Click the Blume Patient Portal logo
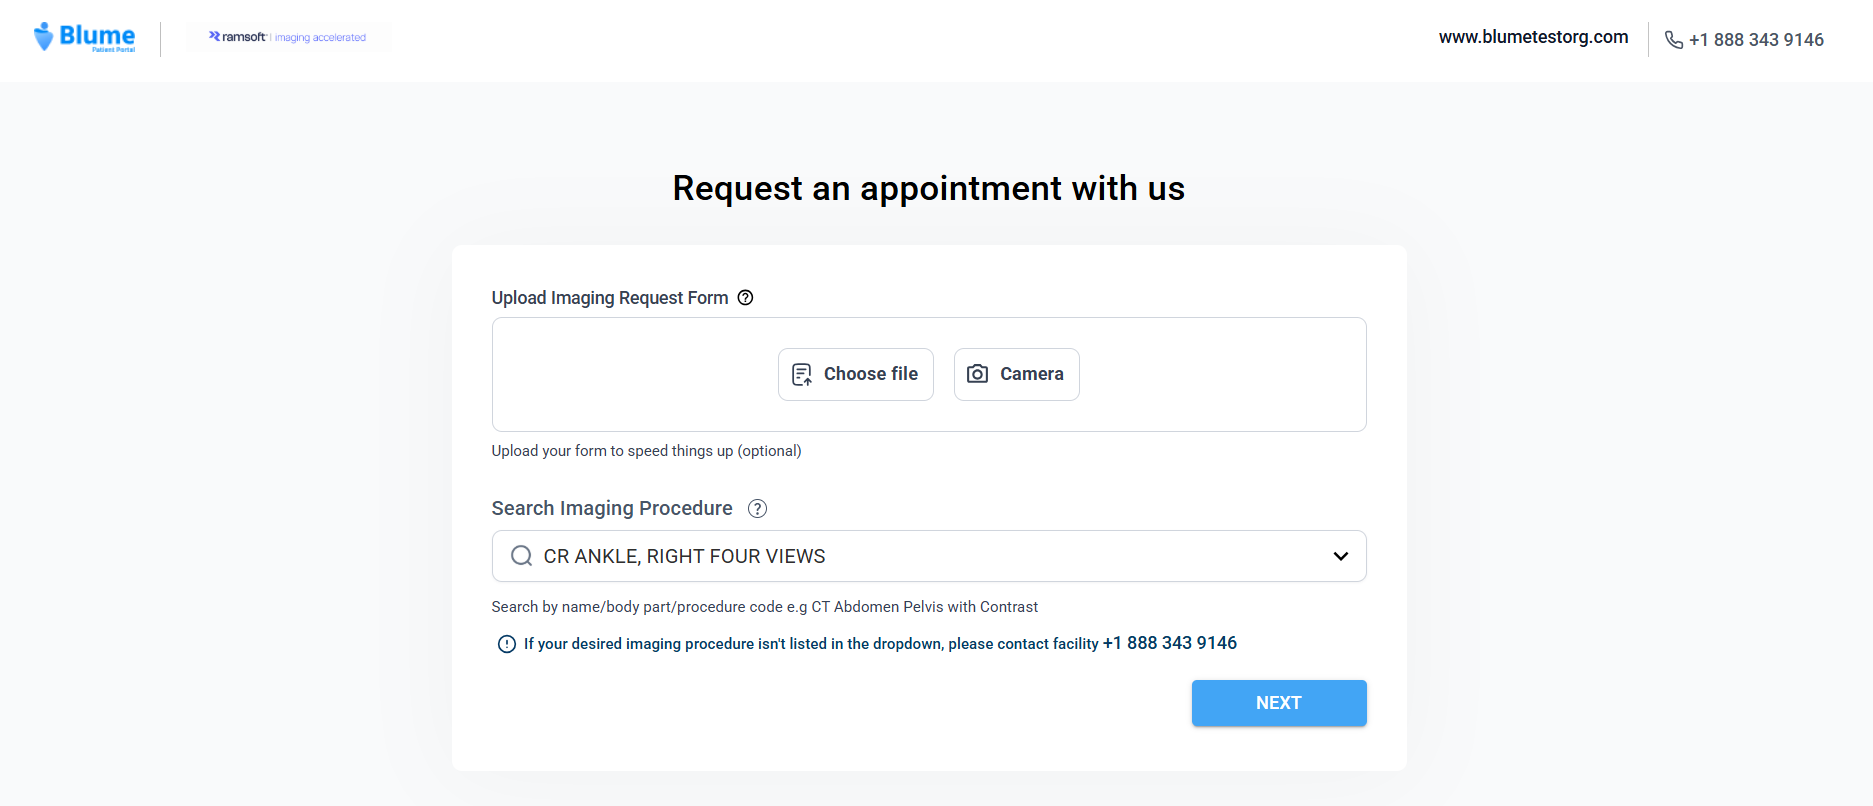Screen dimensions: 1873x806 click(85, 37)
